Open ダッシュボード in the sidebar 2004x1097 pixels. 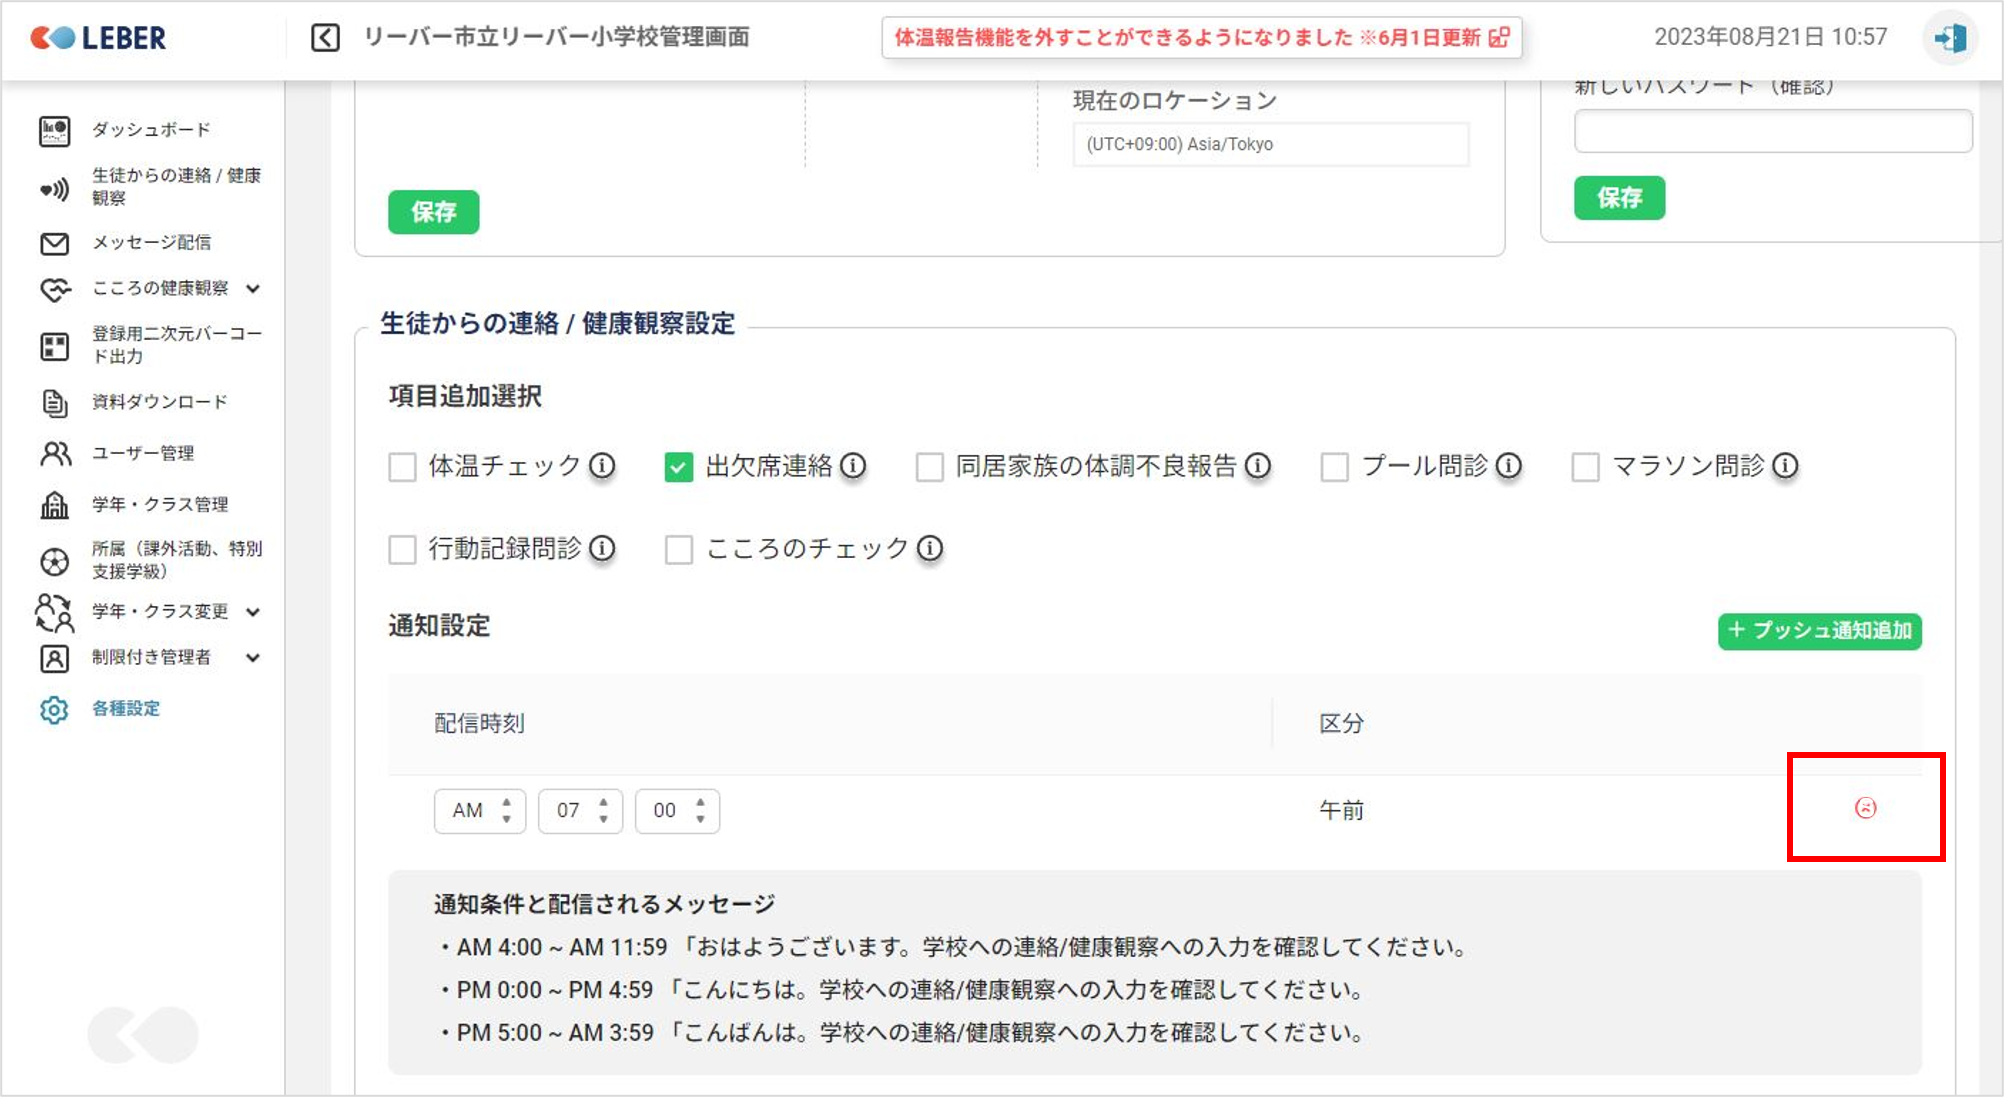pyautogui.click(x=151, y=130)
